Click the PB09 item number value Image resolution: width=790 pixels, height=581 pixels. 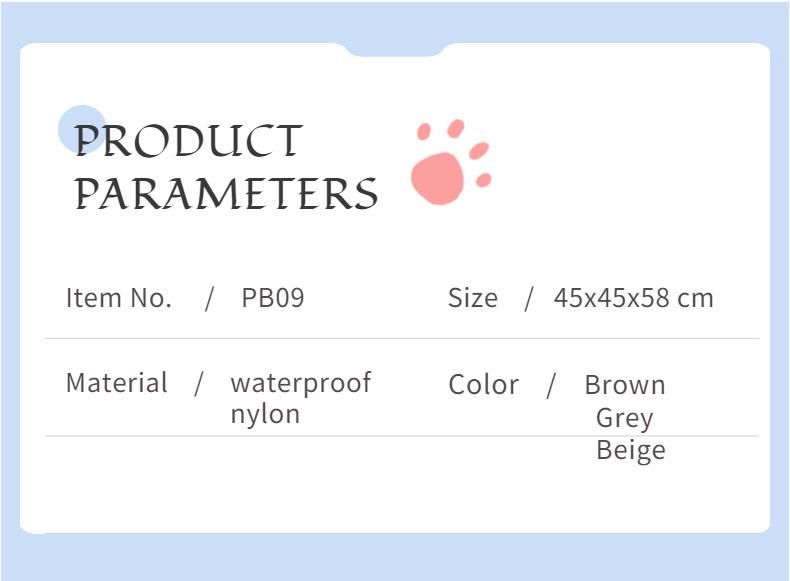coord(273,298)
